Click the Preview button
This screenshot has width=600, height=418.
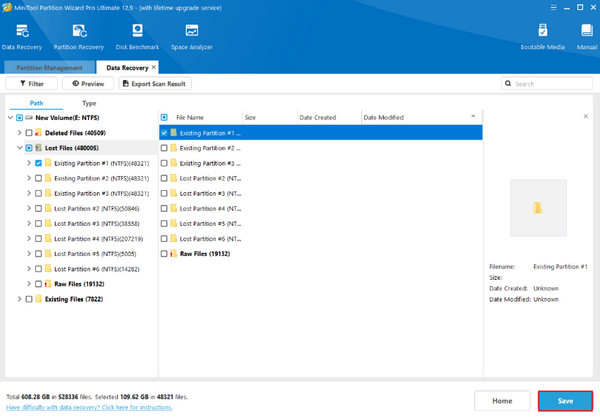point(88,83)
